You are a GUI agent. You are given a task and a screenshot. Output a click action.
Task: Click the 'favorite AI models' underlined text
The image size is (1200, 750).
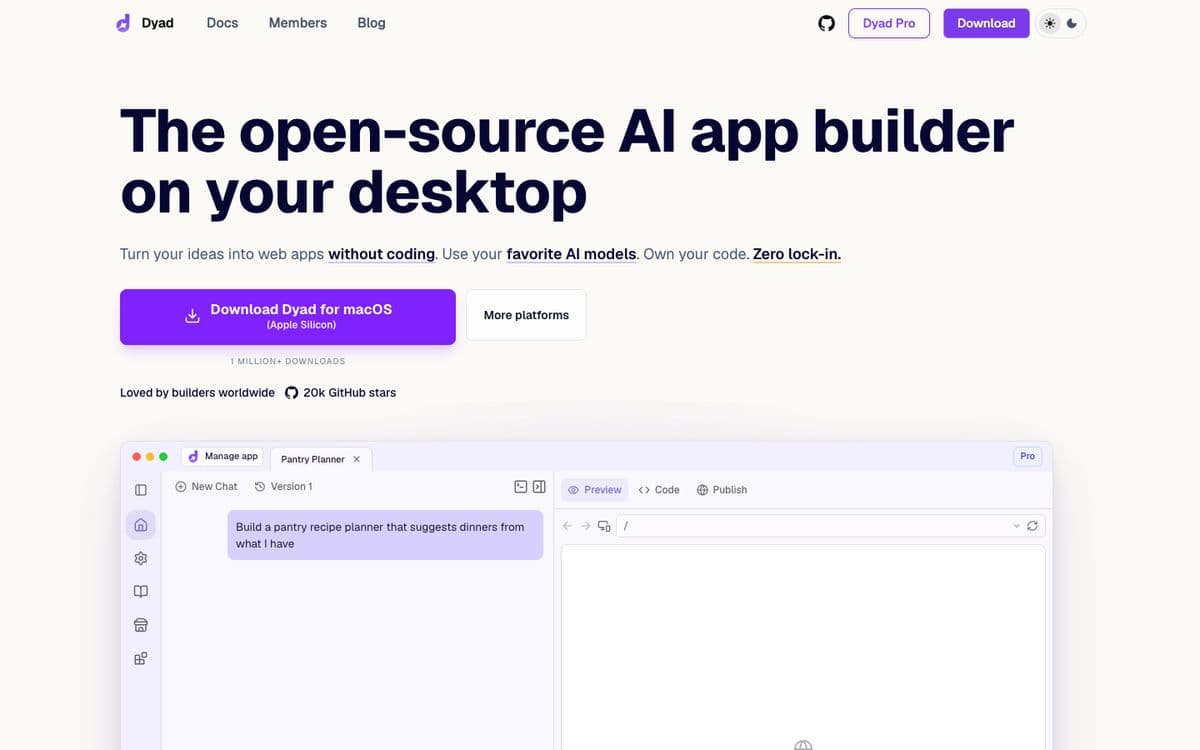tap(572, 254)
